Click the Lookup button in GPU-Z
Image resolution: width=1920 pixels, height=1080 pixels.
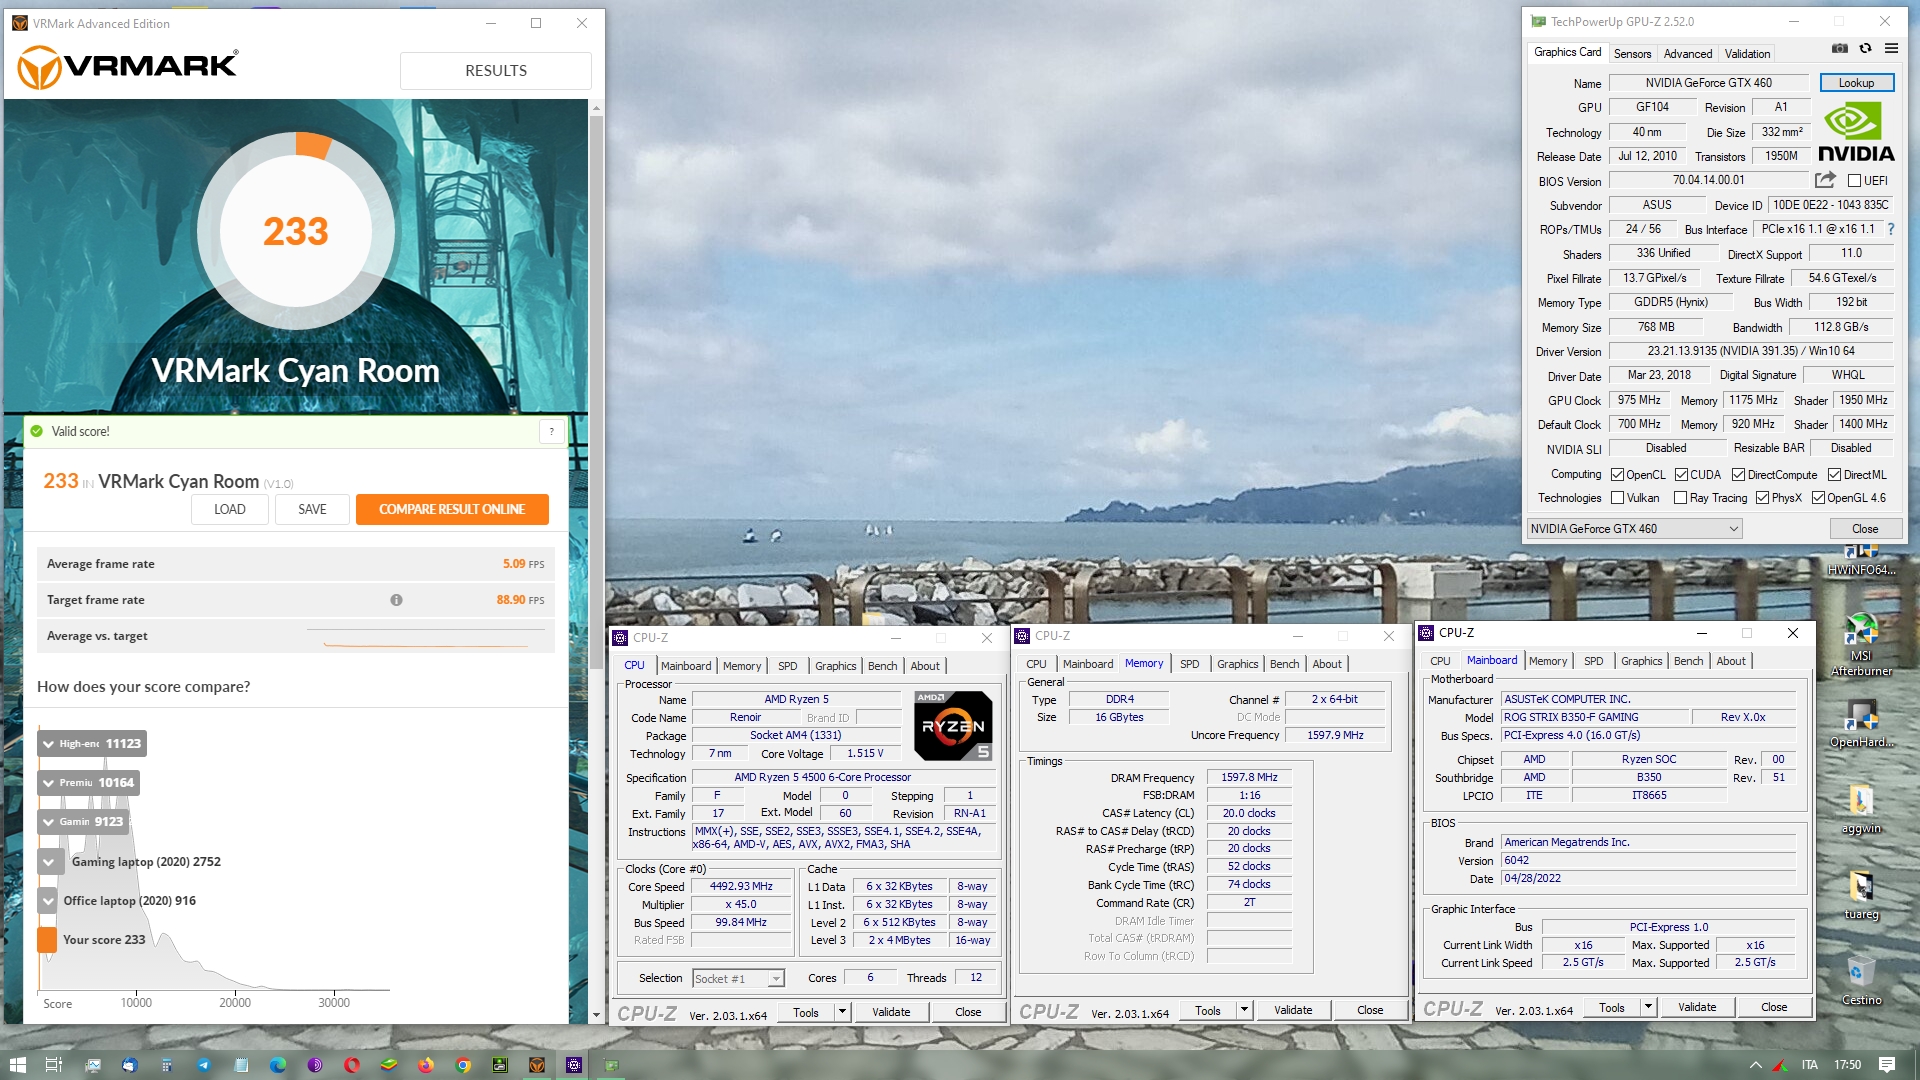click(x=1856, y=83)
